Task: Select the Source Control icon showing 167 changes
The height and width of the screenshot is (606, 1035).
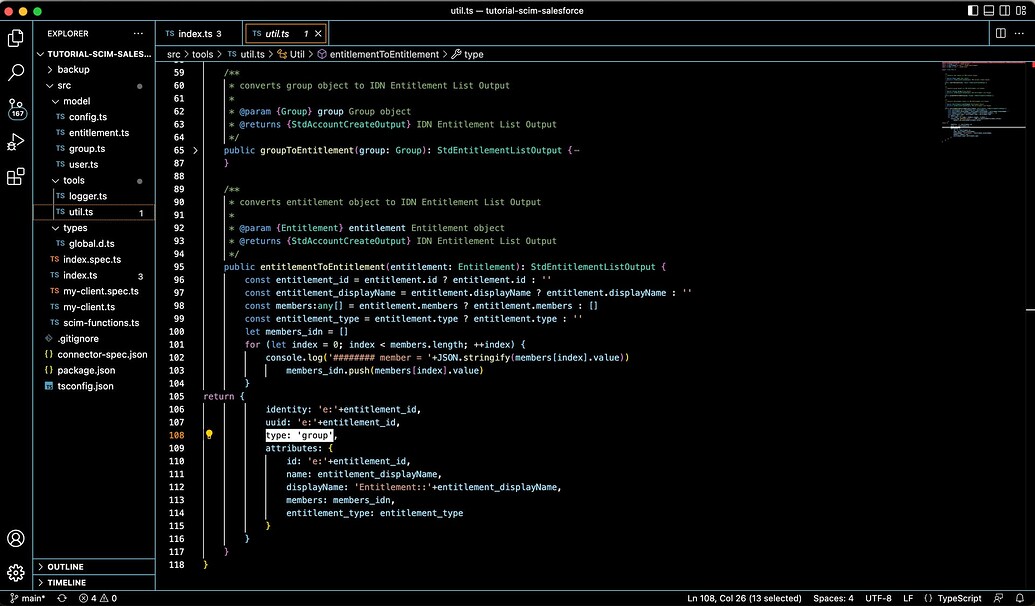Action: click(15, 108)
